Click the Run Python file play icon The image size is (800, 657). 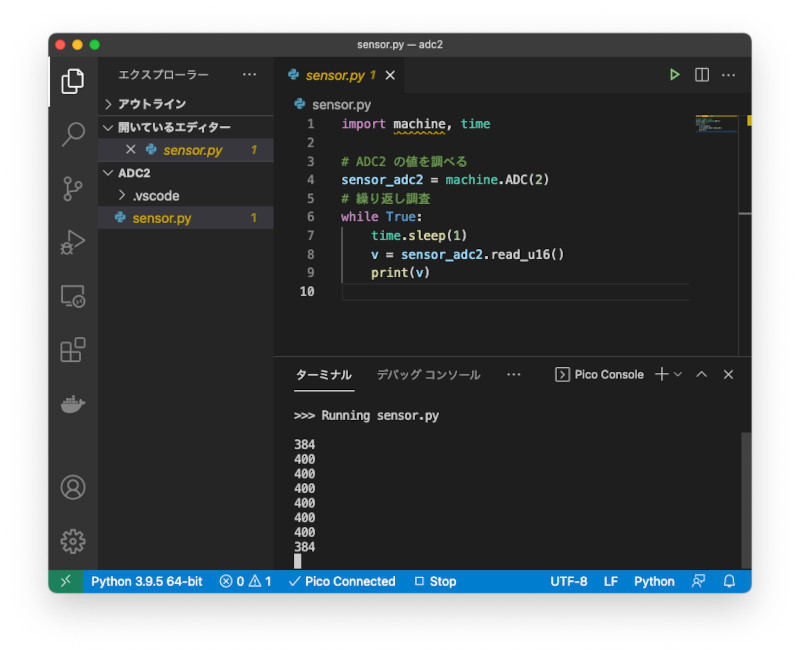674,75
